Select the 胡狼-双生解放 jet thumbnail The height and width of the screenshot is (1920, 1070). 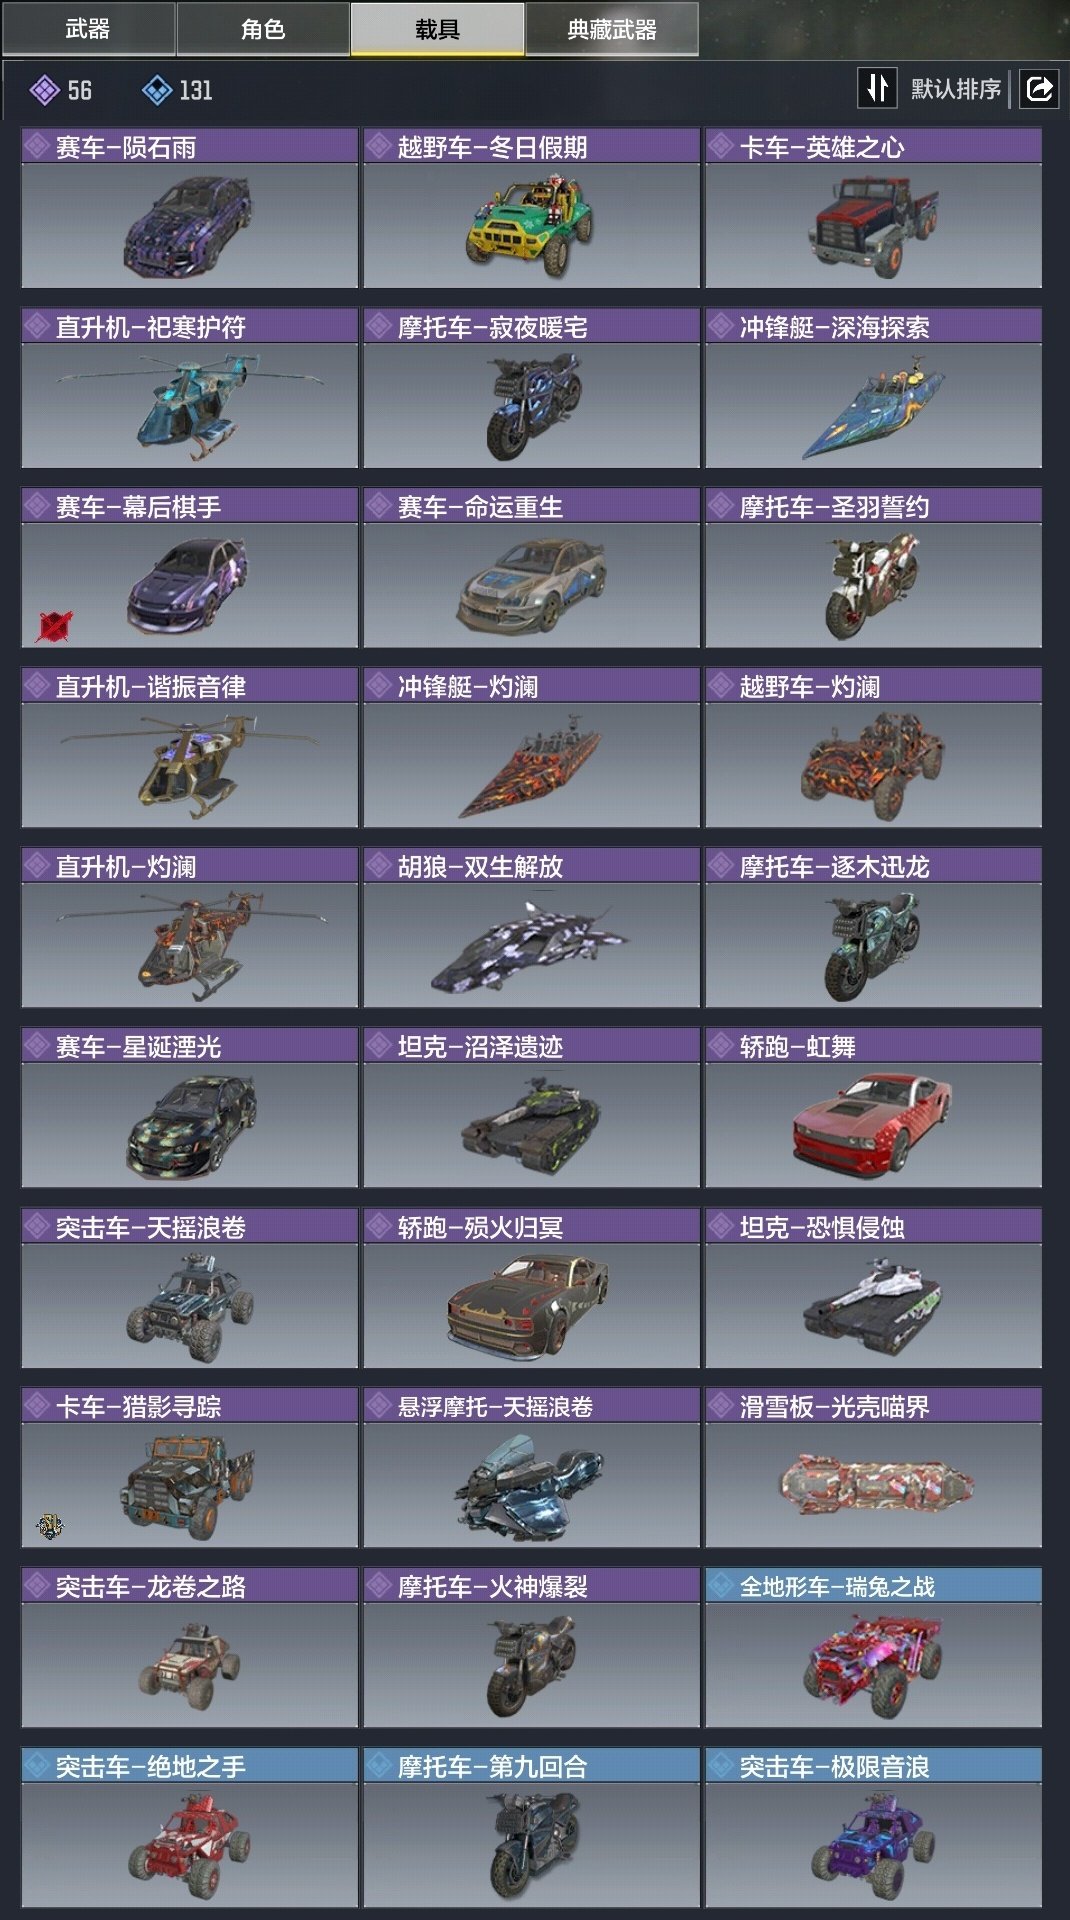coord(531,946)
